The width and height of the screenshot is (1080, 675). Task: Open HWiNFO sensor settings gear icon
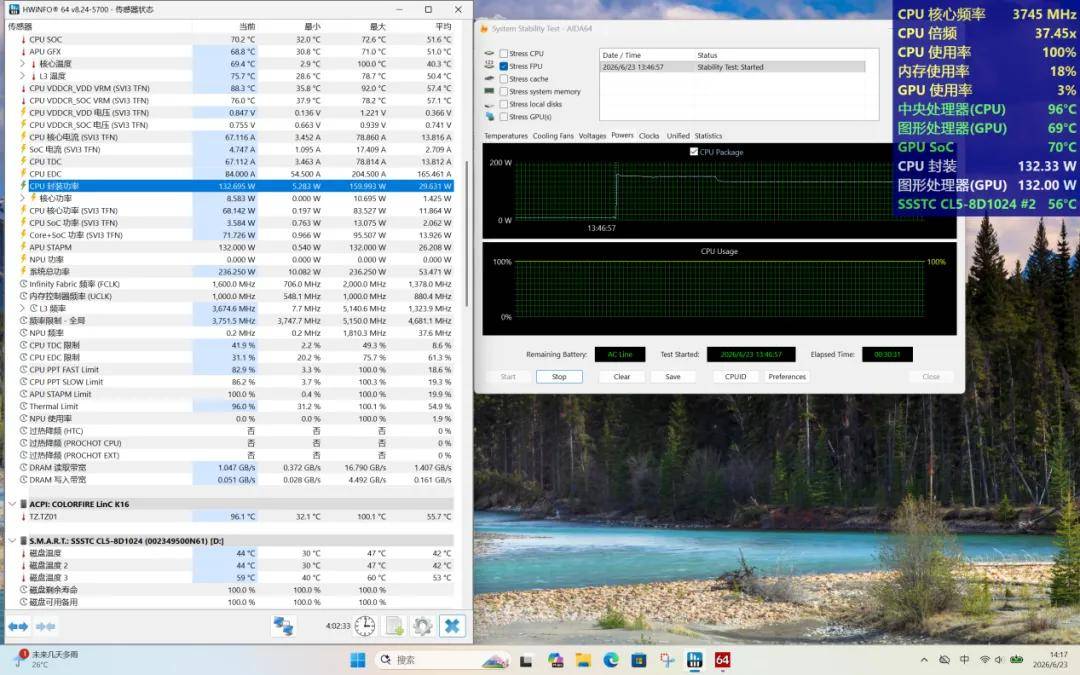(422, 625)
